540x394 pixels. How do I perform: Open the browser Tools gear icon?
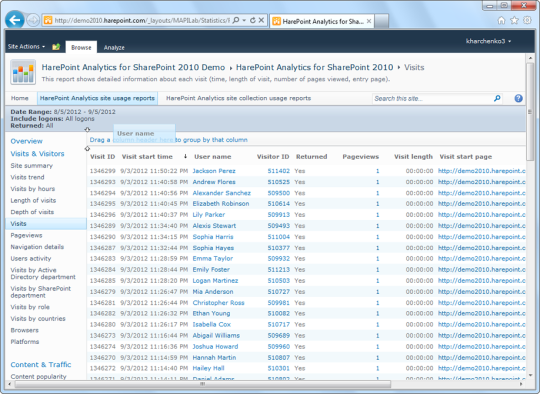(527, 20)
